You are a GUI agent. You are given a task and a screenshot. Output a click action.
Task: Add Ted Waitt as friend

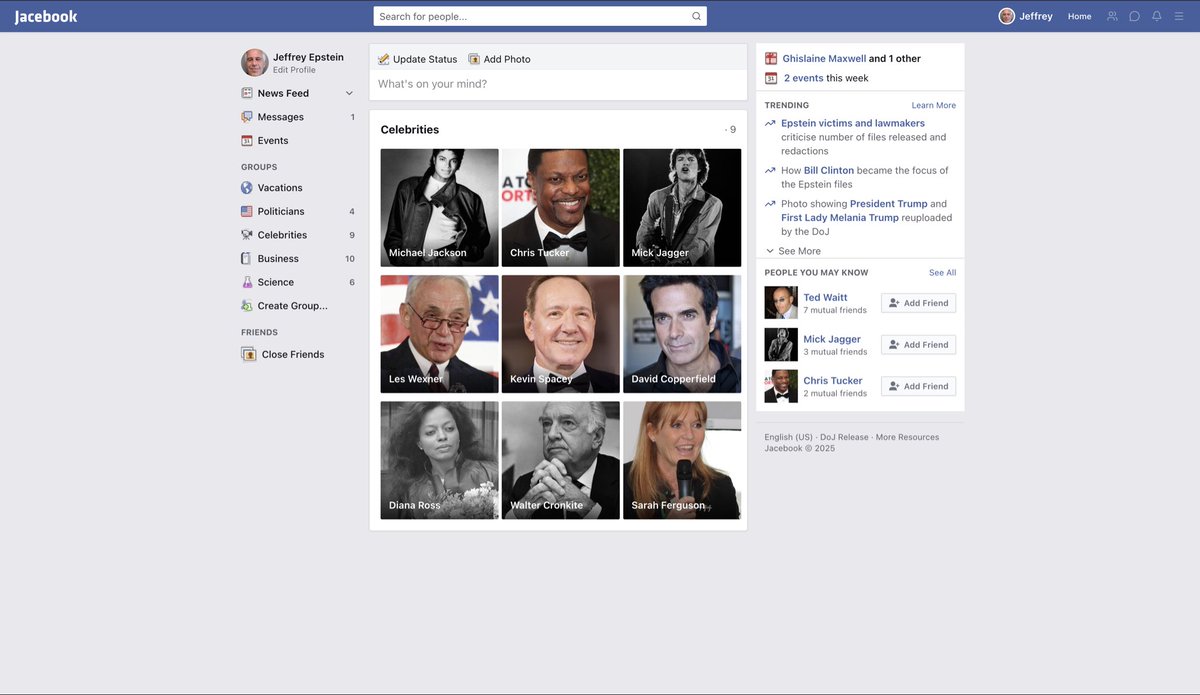(x=918, y=303)
